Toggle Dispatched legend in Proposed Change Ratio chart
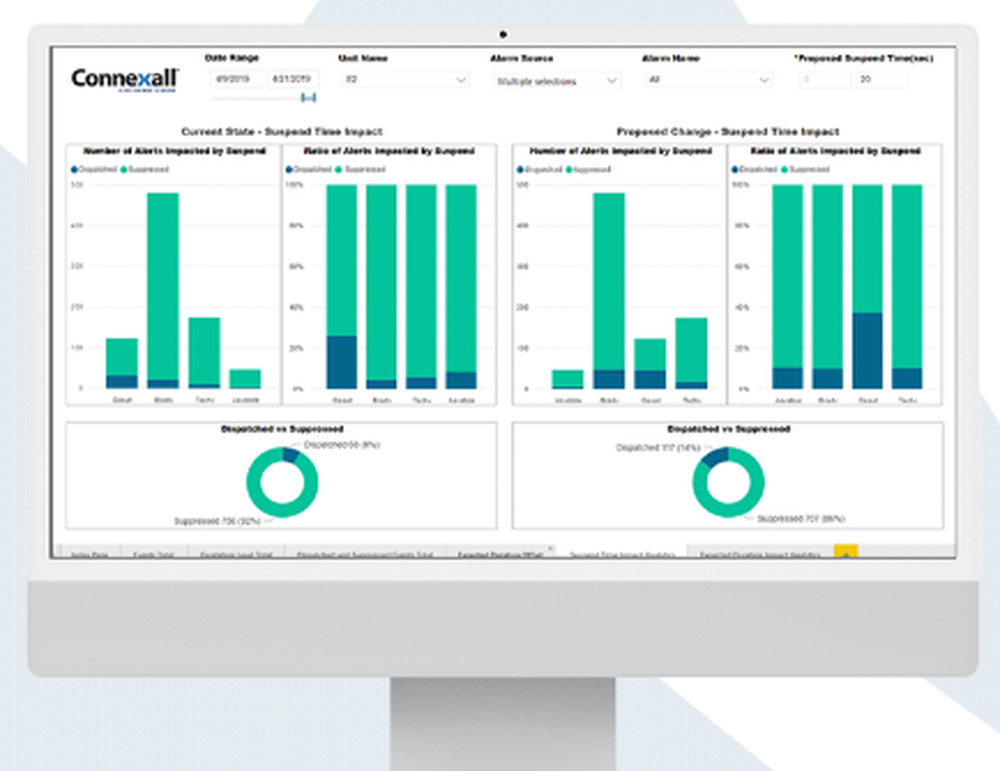This screenshot has width=1000, height=771. point(754,170)
